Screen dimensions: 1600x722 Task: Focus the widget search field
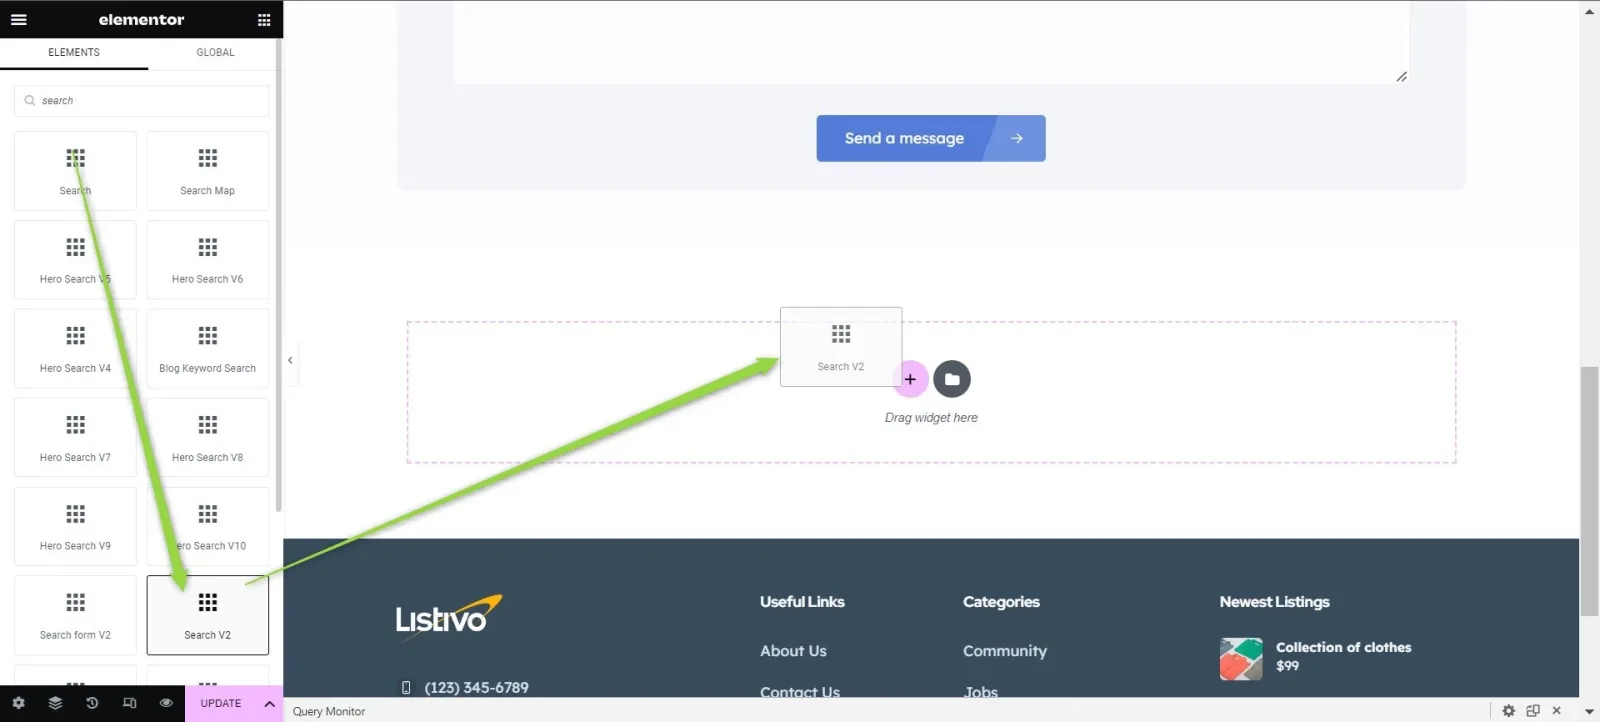click(x=142, y=101)
